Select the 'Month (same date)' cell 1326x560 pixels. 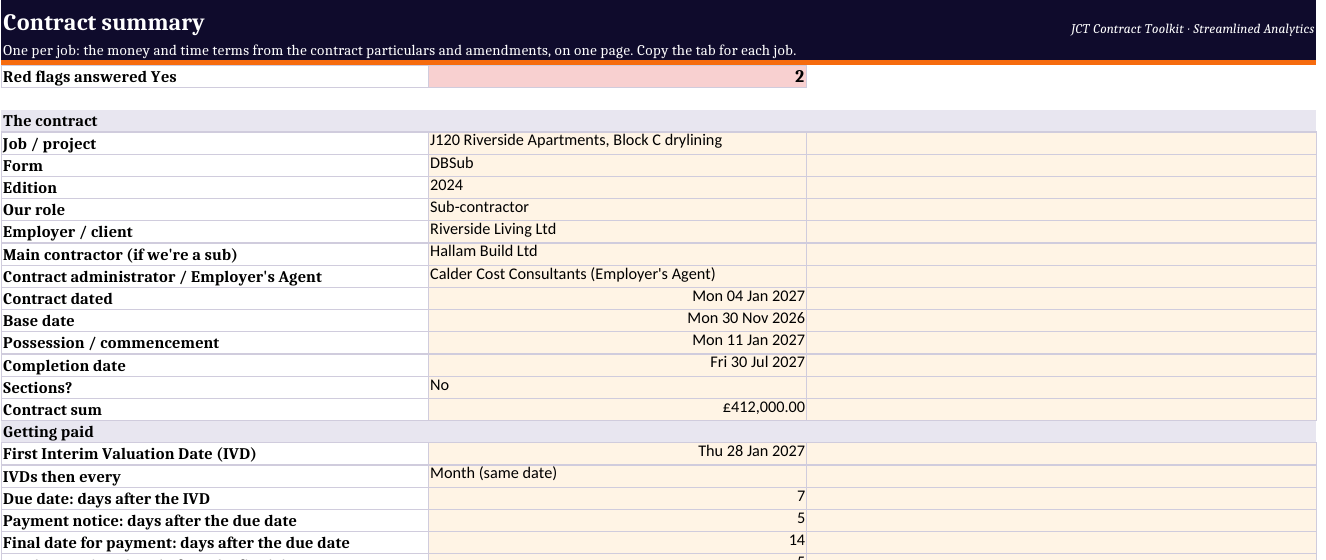pos(617,476)
